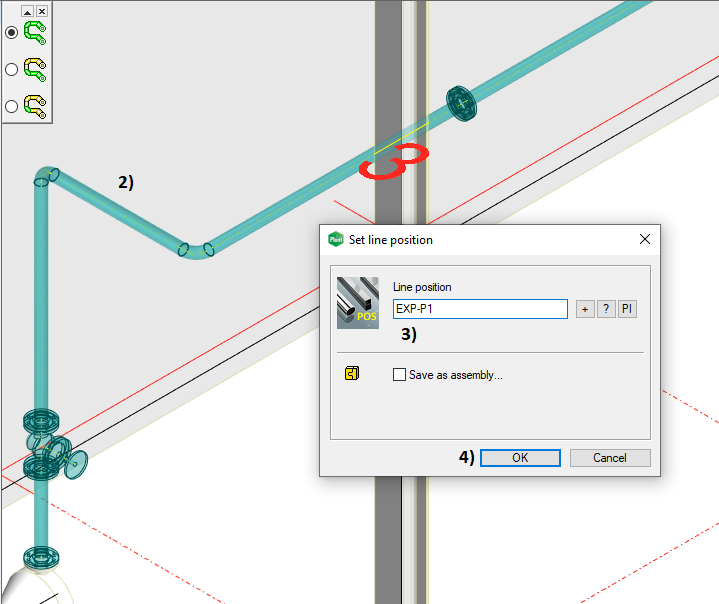This screenshot has height=604, width=719.
Task: Close the Set line position dialog window
Action: [x=645, y=239]
